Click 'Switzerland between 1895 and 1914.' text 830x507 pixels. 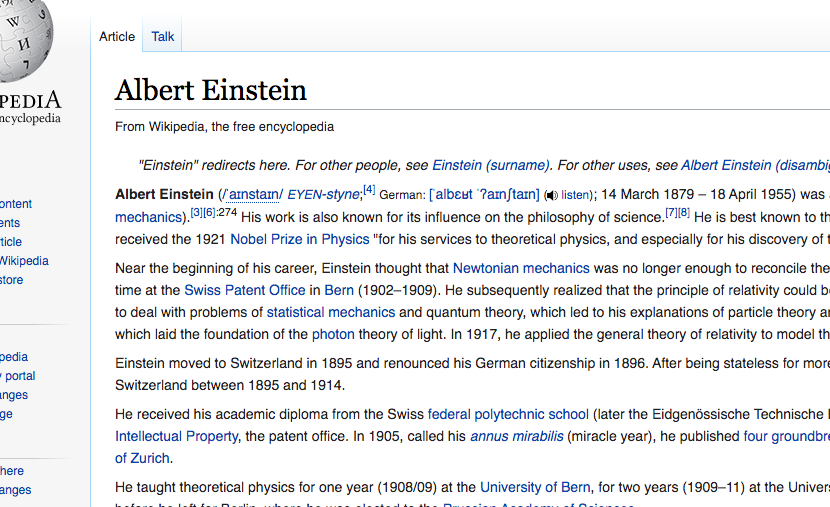[x=230, y=385]
